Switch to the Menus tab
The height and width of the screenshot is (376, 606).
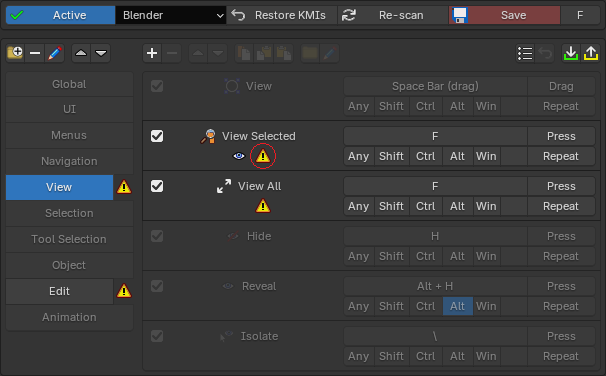tap(69, 135)
